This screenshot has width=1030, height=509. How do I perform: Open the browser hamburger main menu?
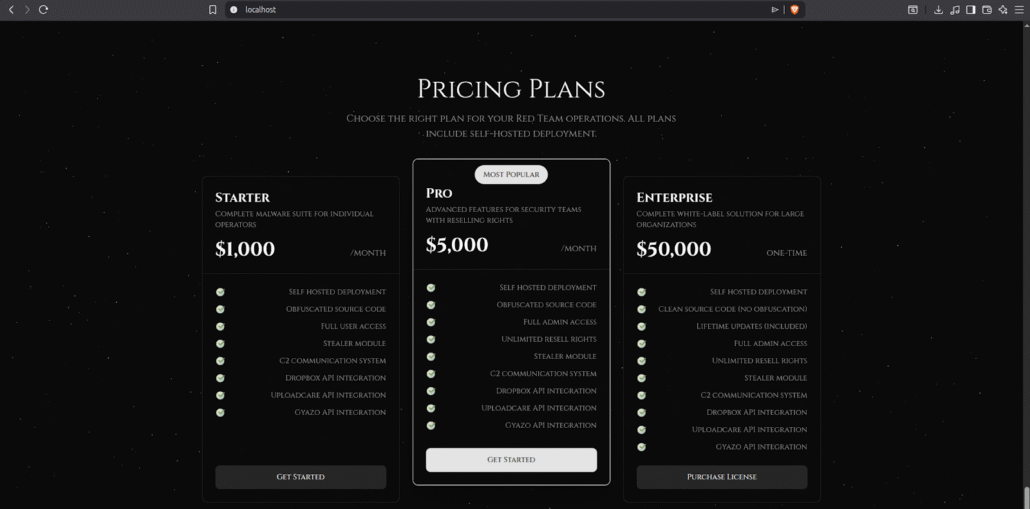coord(1018,9)
